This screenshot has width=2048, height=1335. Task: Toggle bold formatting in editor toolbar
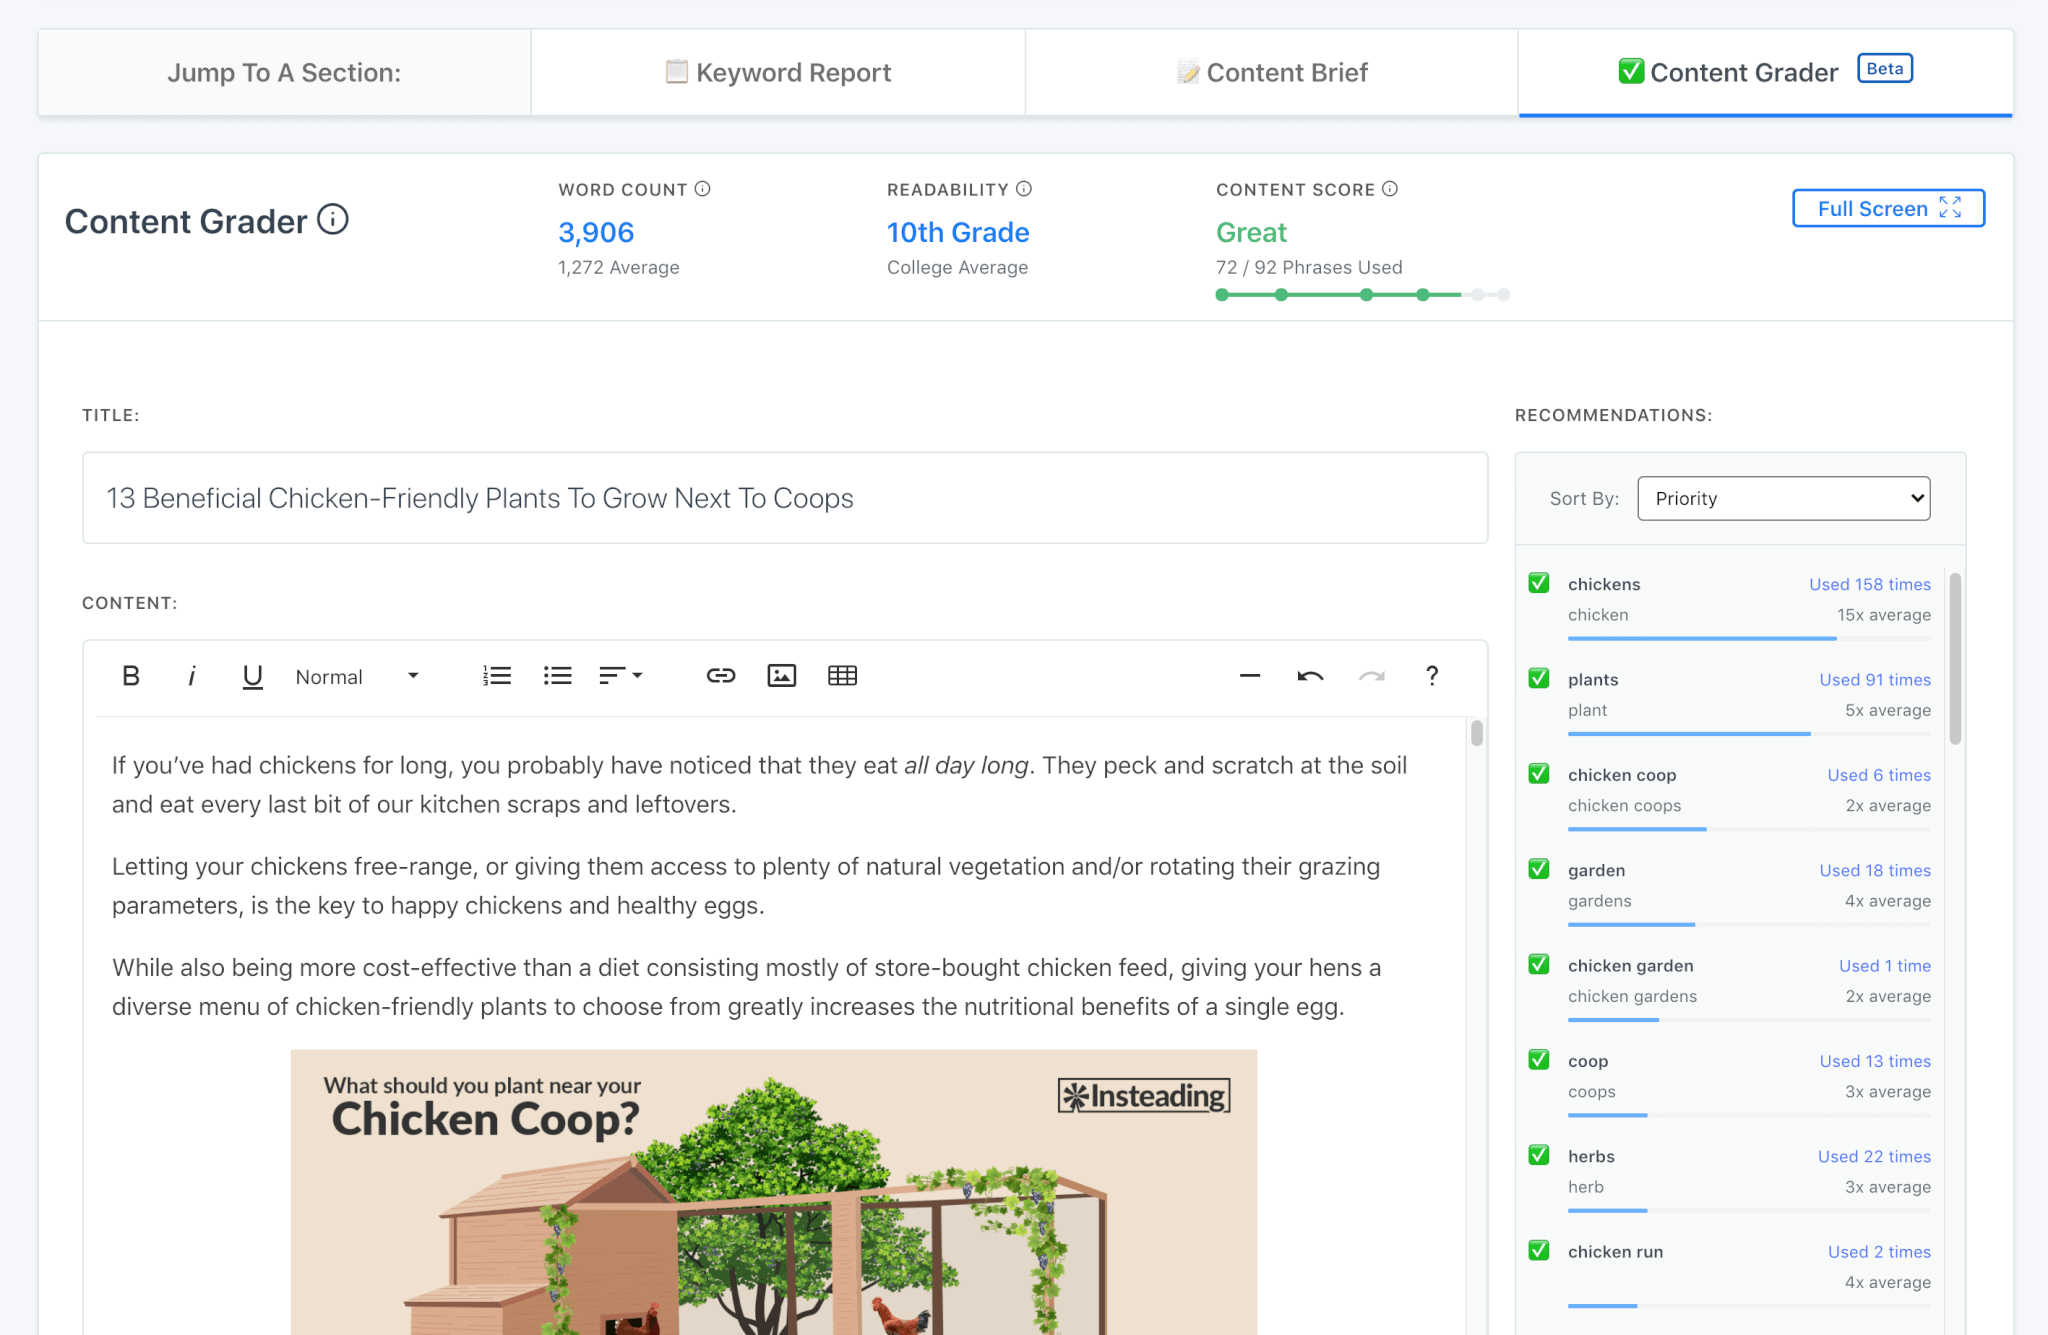[x=131, y=676]
